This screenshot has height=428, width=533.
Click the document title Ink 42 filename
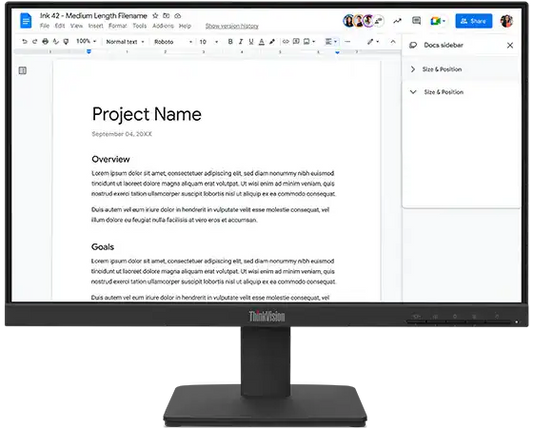pos(93,16)
